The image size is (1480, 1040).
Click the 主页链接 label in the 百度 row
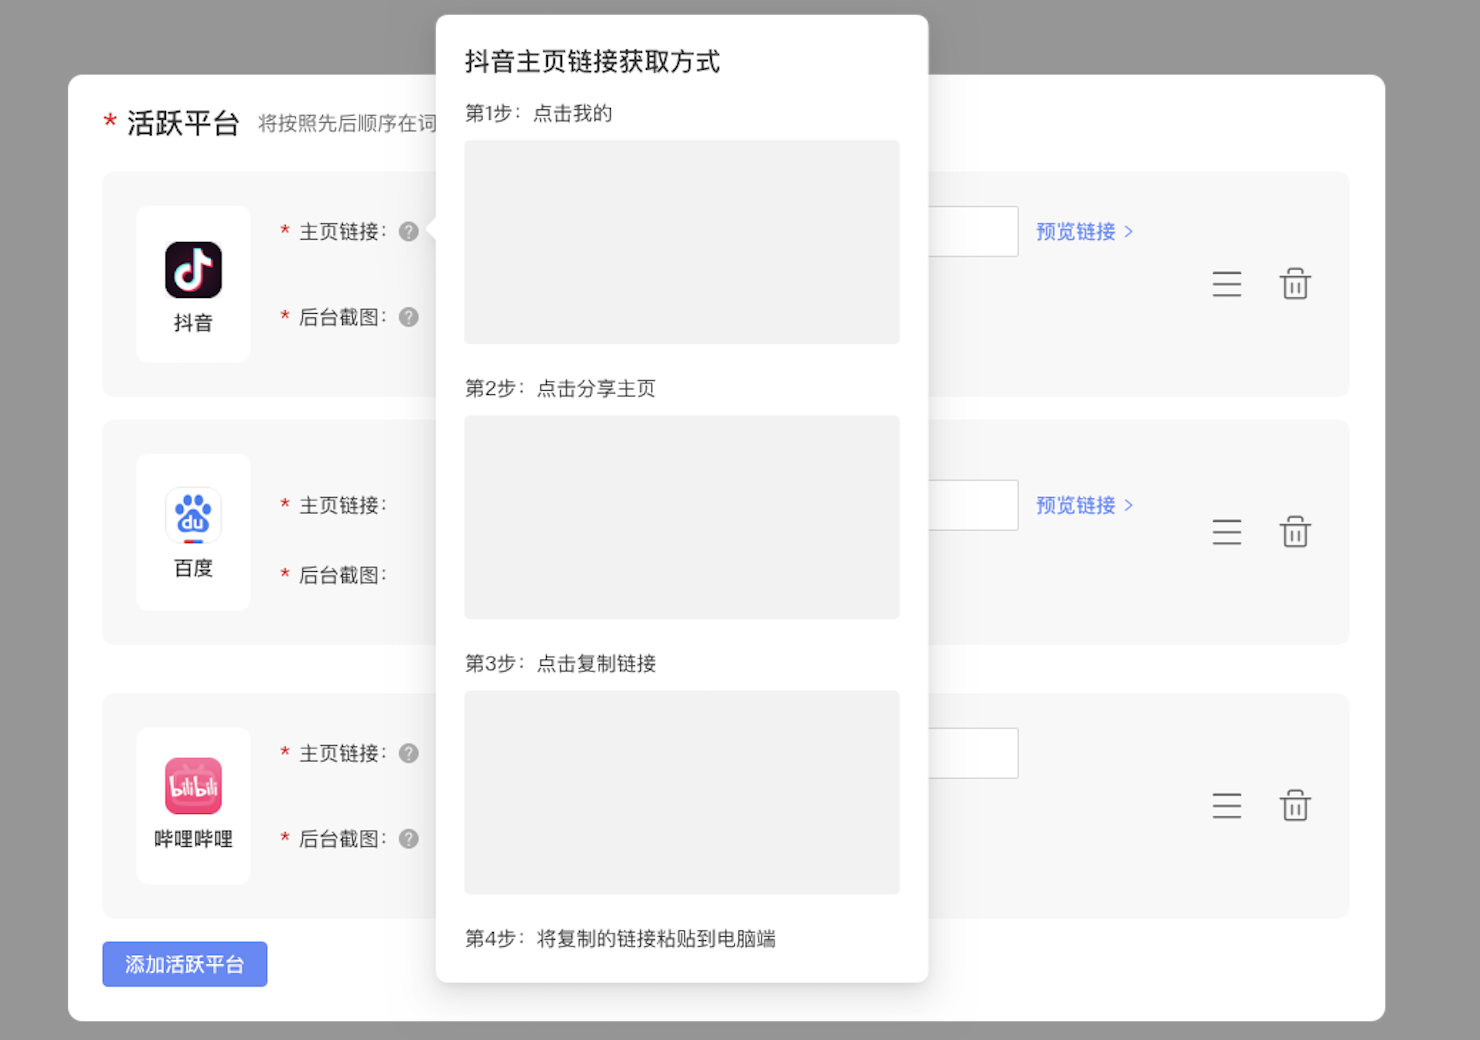pyautogui.click(x=343, y=505)
